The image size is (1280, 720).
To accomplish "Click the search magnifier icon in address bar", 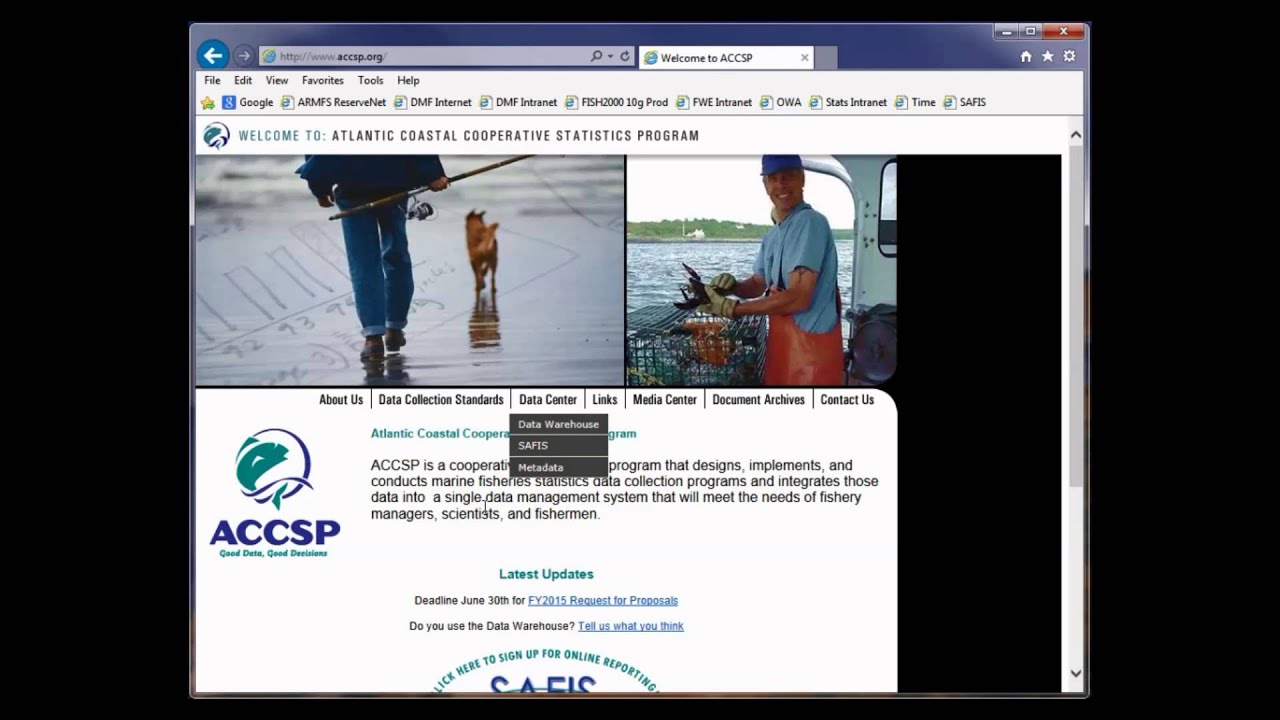I will coord(596,57).
